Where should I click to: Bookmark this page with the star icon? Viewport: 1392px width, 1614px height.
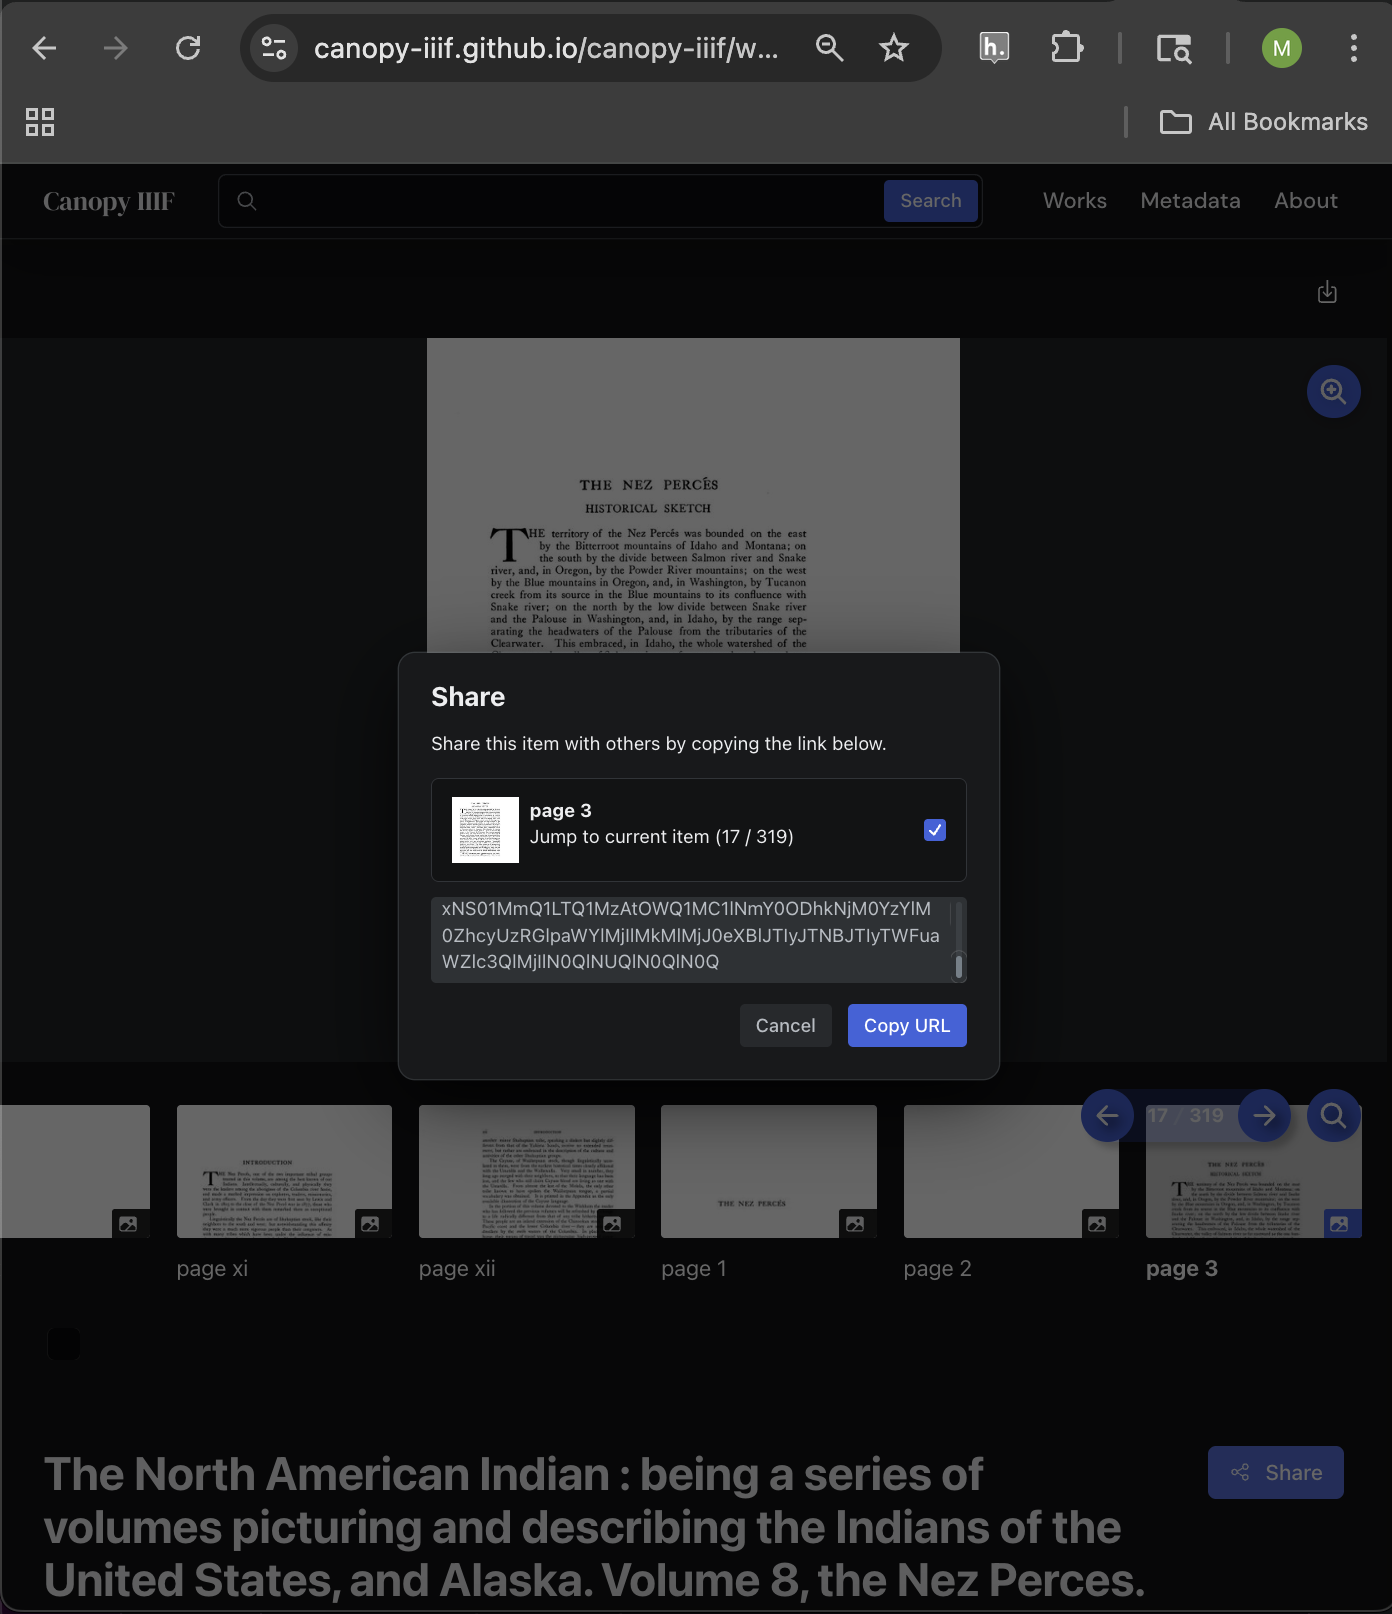point(893,48)
